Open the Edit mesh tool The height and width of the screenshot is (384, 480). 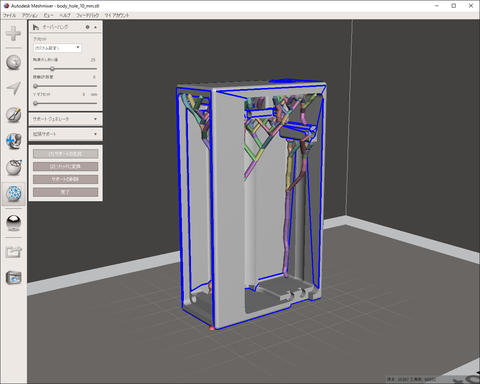click(13, 167)
